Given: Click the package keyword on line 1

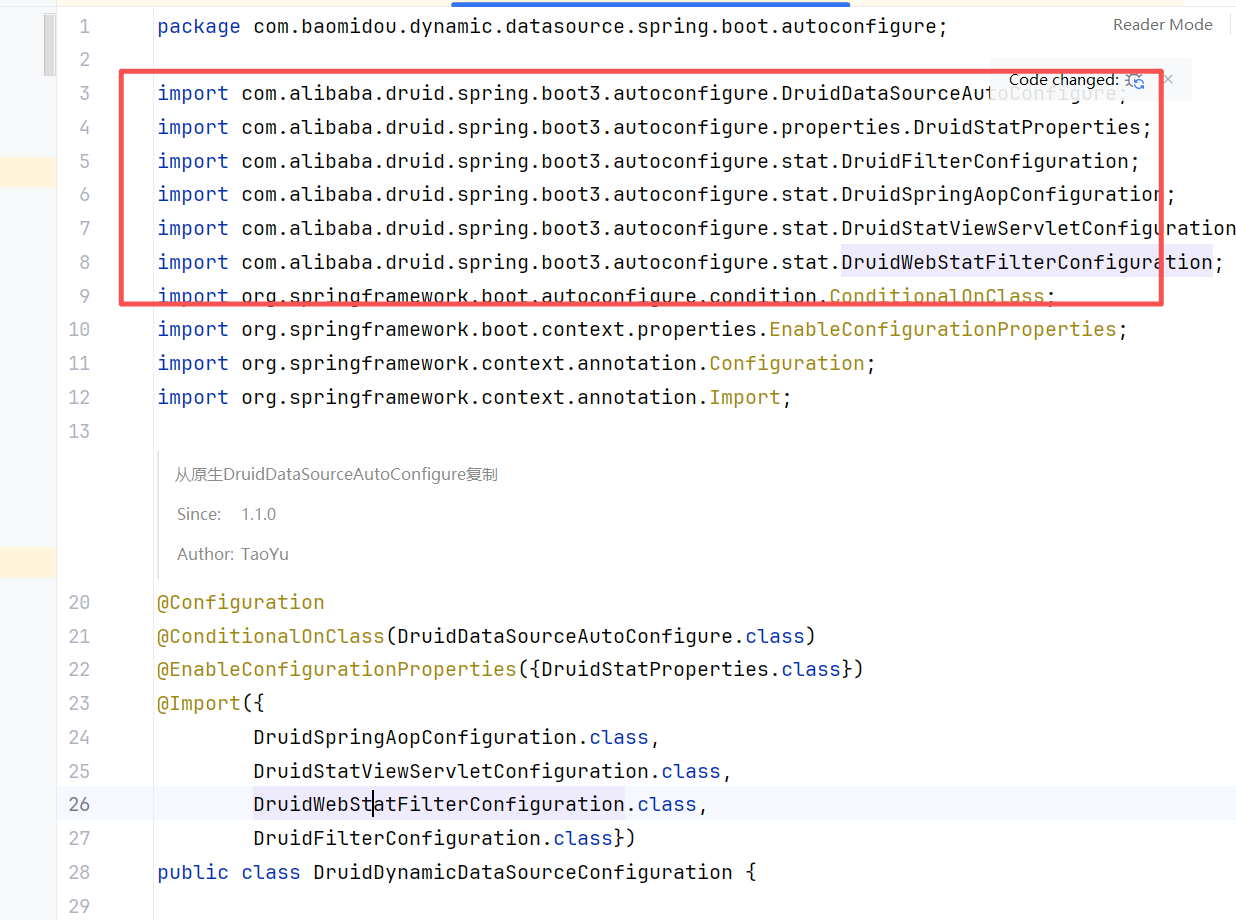Looking at the screenshot, I should (199, 27).
